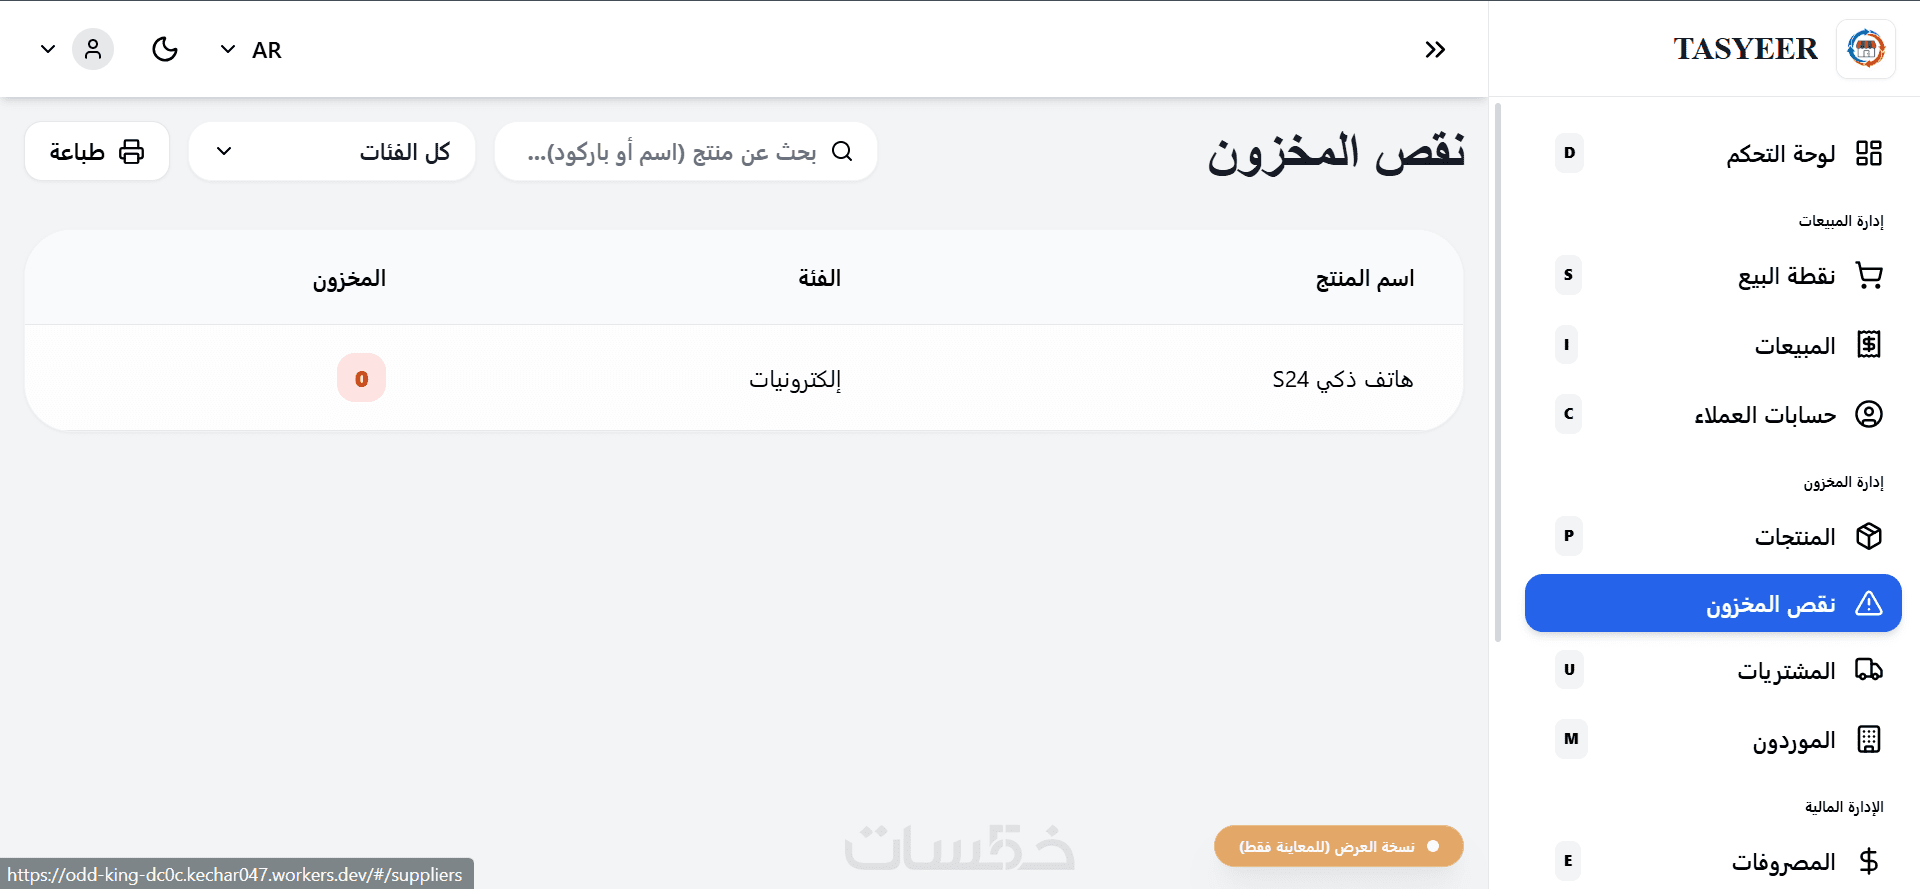The image size is (1920, 889).
Task: Click the purchases truck icon
Action: pyautogui.click(x=1868, y=670)
